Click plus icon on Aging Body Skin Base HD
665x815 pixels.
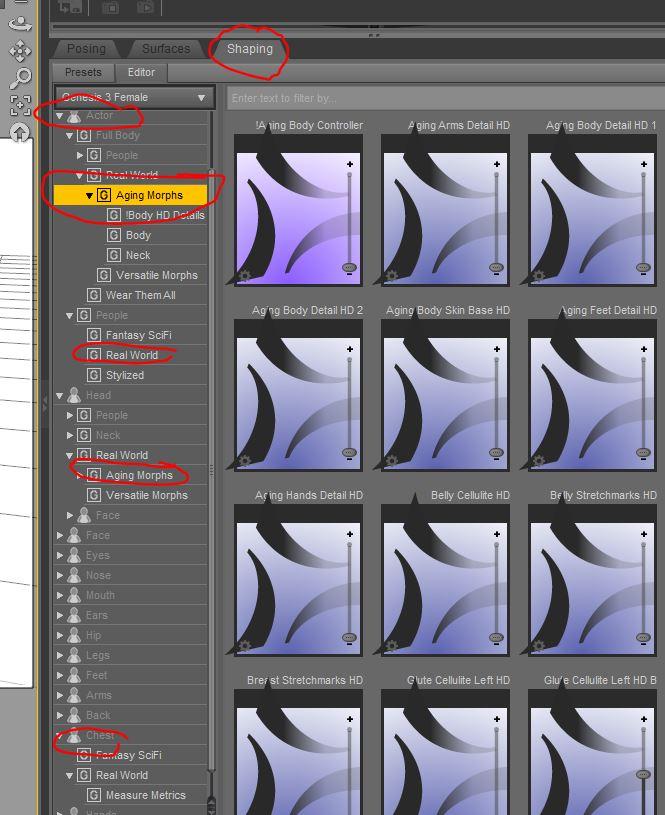tap(497, 349)
